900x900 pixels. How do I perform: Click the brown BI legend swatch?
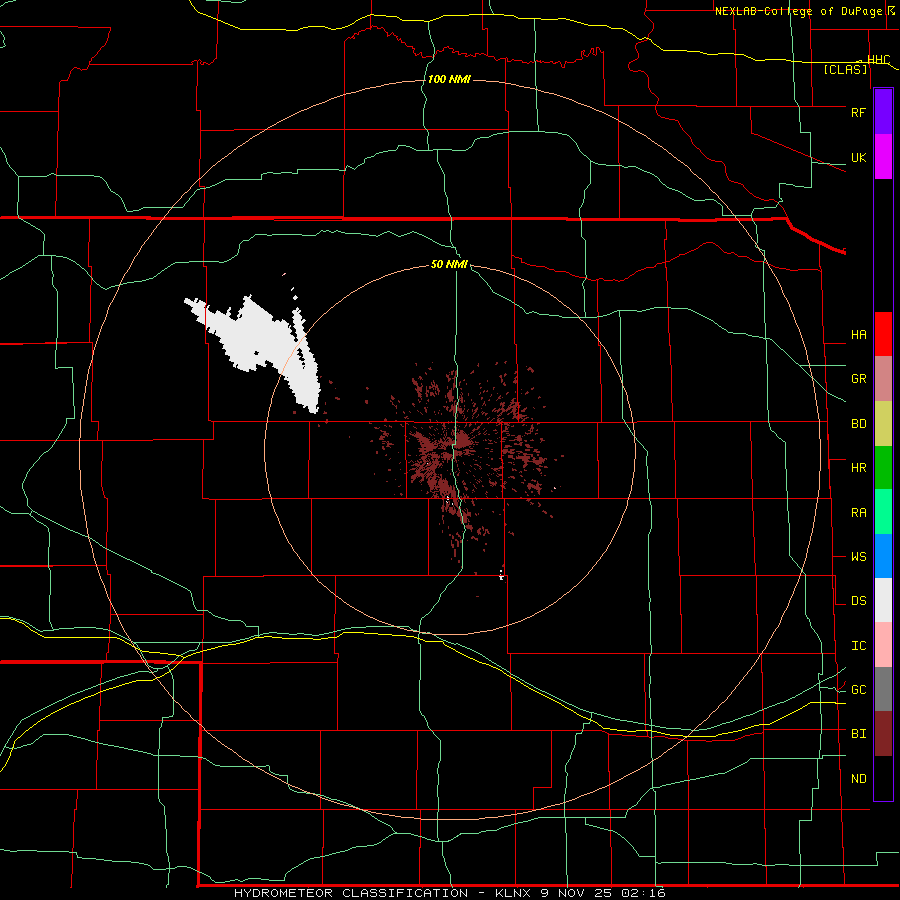point(883,734)
